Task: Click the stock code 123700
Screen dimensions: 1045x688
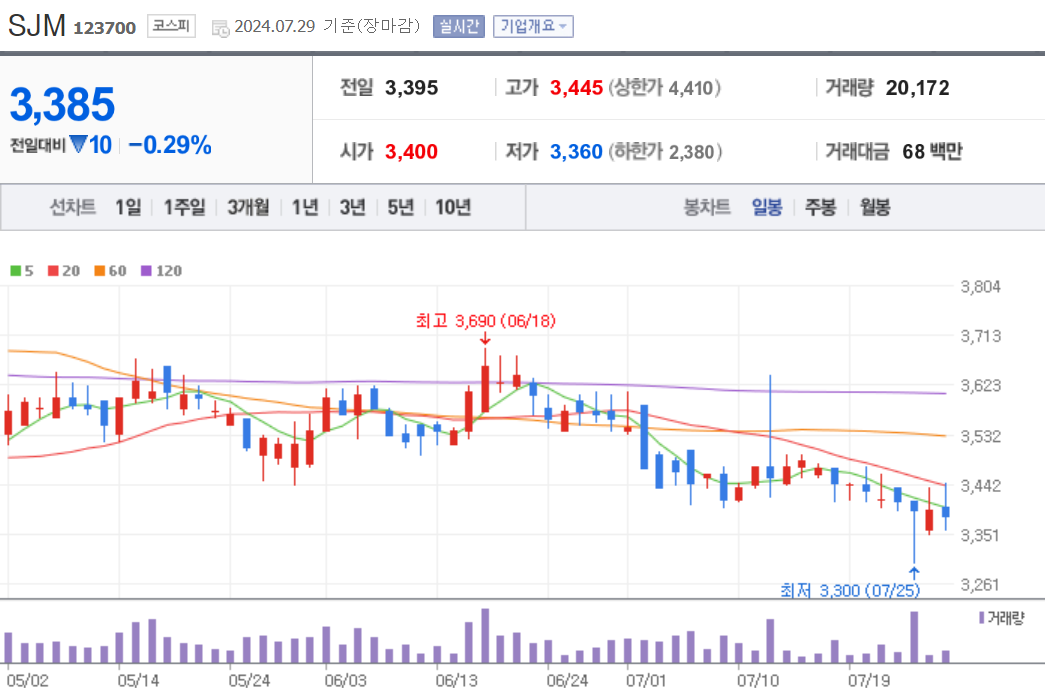Action: click(x=105, y=28)
